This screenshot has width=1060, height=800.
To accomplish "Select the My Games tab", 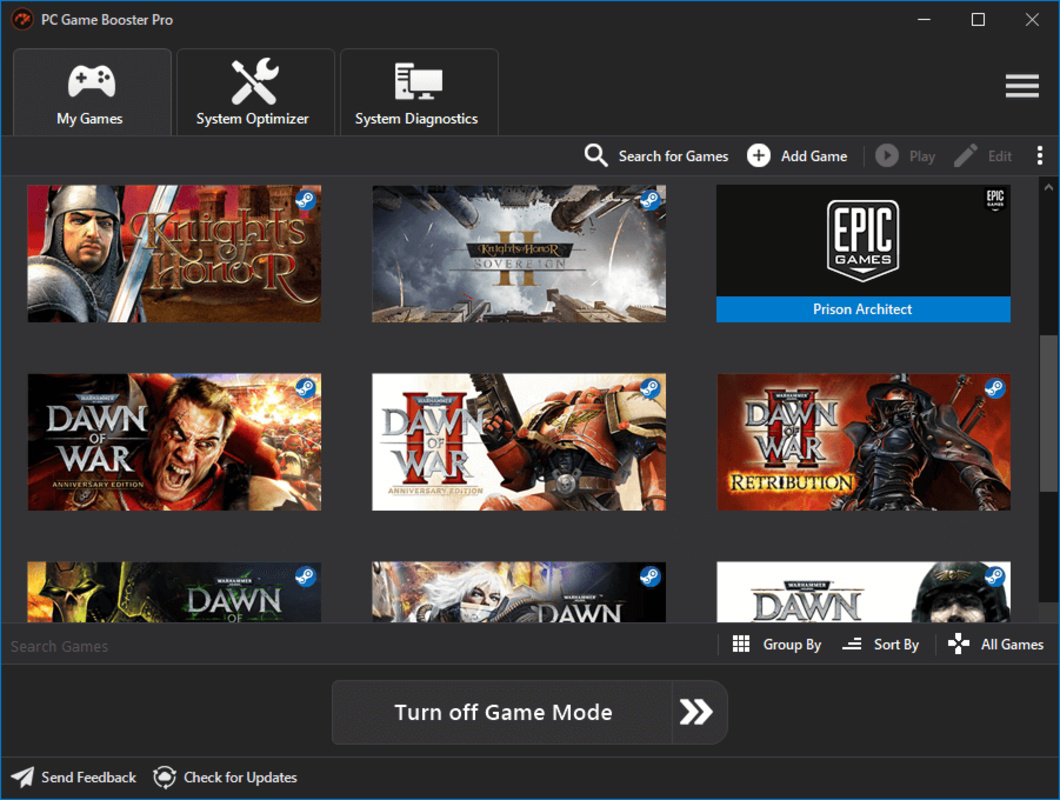I will (91, 90).
